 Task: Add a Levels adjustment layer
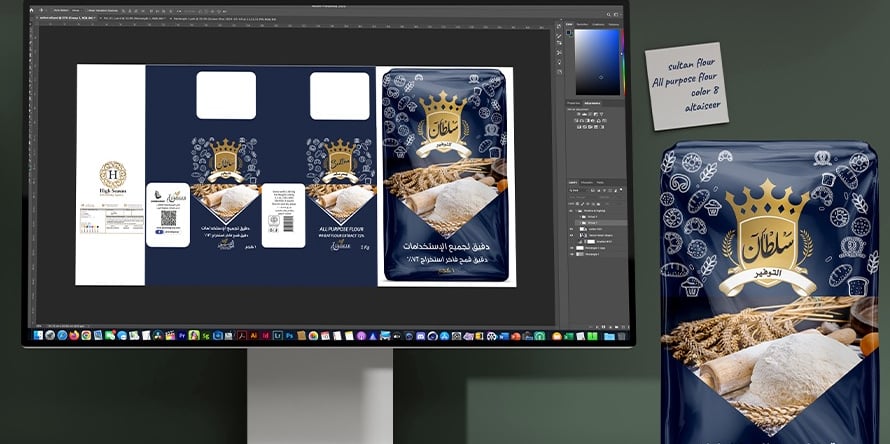pos(585,114)
